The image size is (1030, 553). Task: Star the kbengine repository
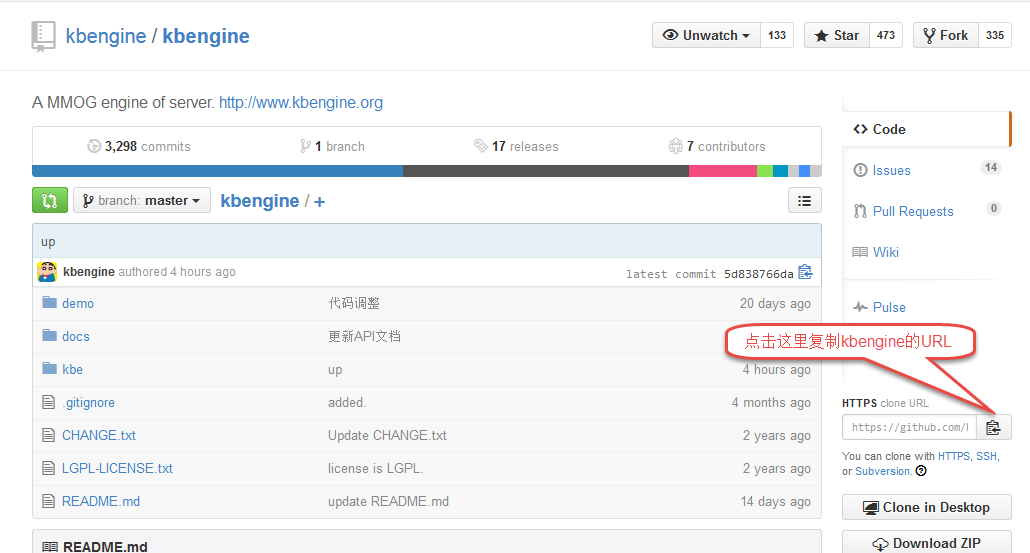coord(837,35)
